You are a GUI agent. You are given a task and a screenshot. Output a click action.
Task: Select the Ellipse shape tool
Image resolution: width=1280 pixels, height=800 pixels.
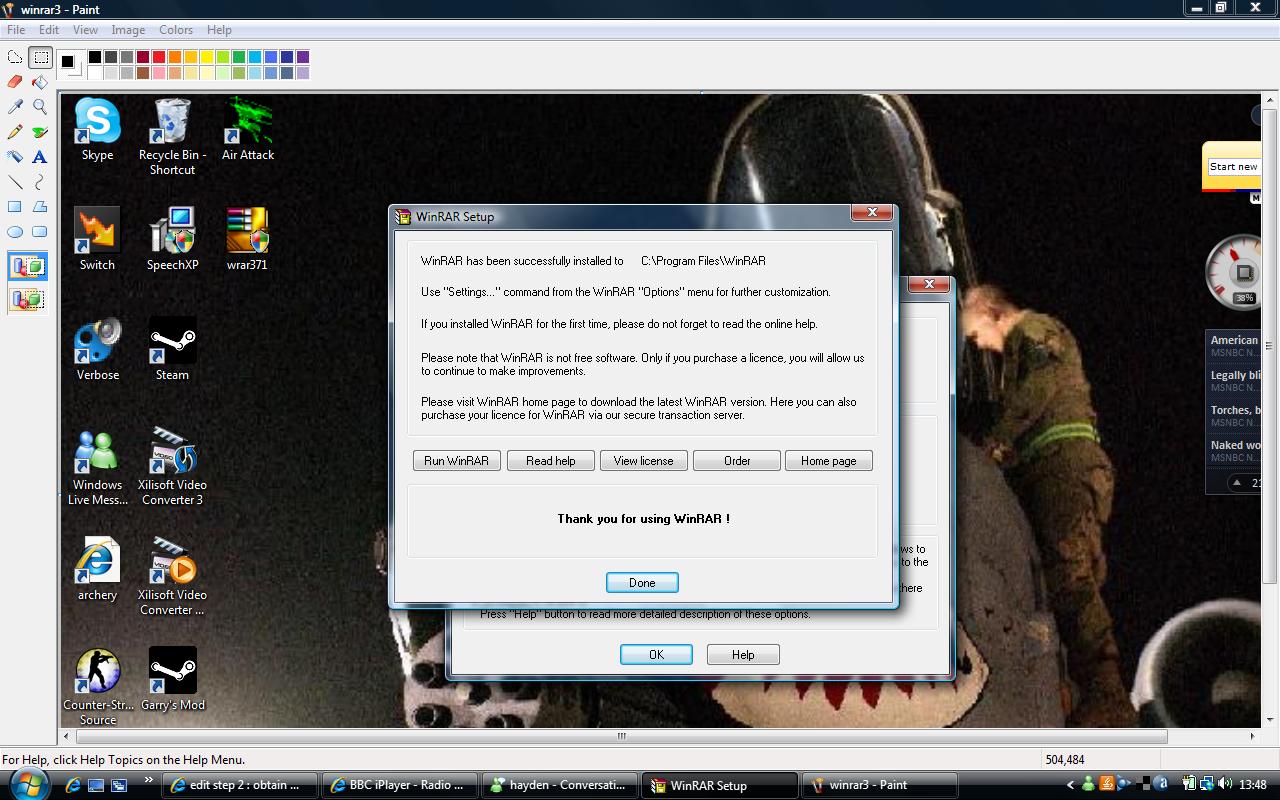(15, 232)
